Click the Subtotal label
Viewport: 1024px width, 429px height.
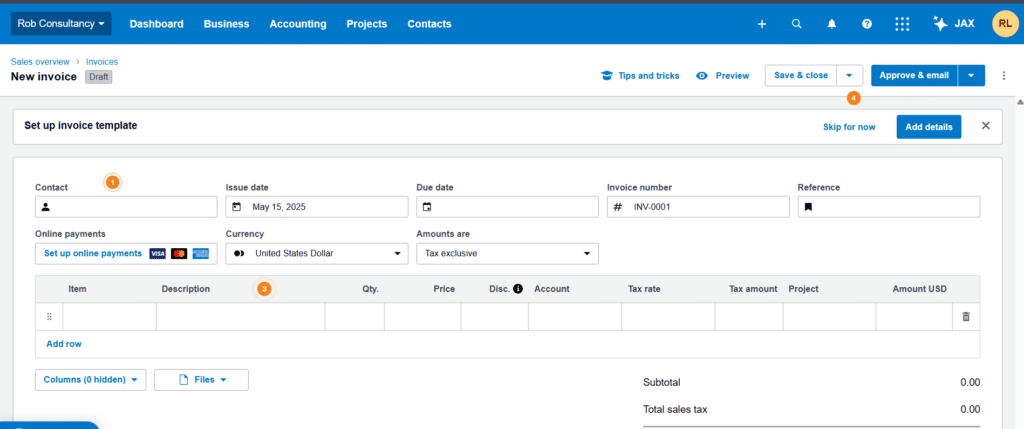662,383
